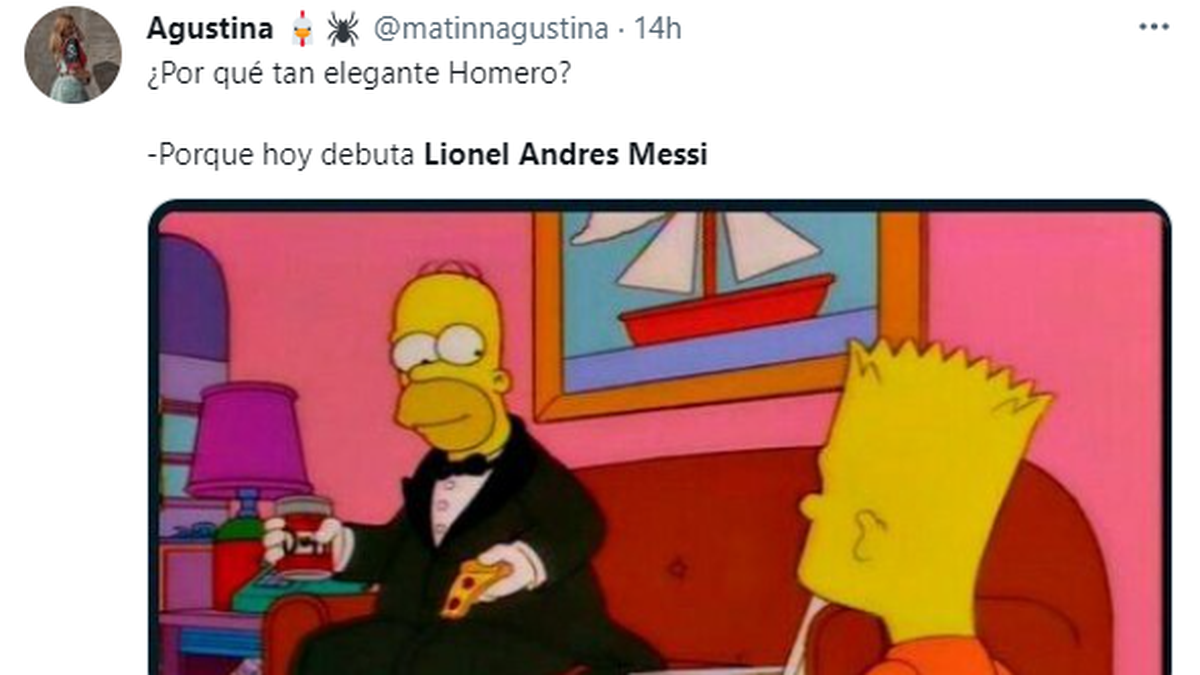Click the 14h tweet timestamp
1200x675 pixels.
click(x=658, y=29)
